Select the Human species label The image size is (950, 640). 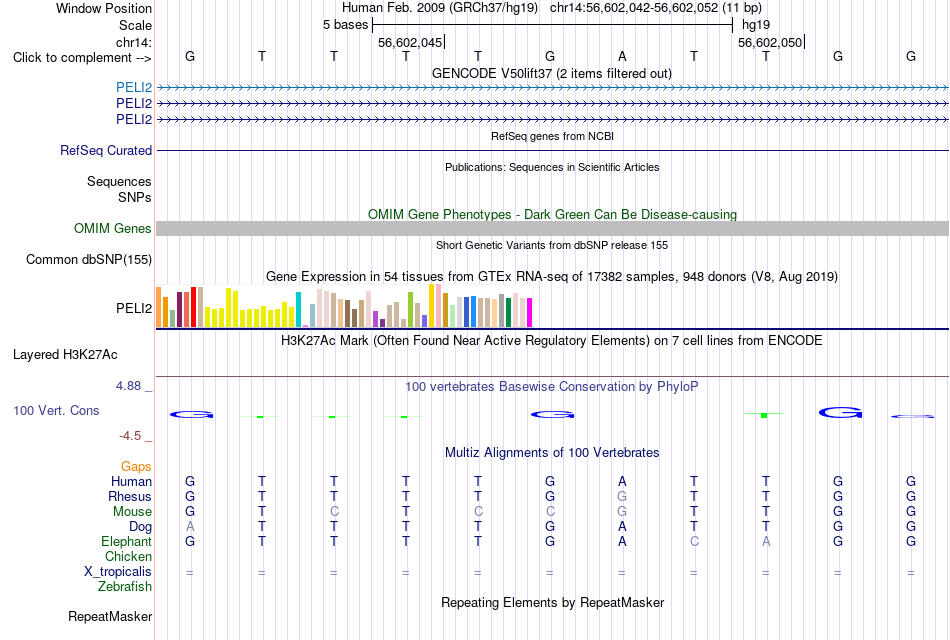pyautogui.click(x=131, y=481)
